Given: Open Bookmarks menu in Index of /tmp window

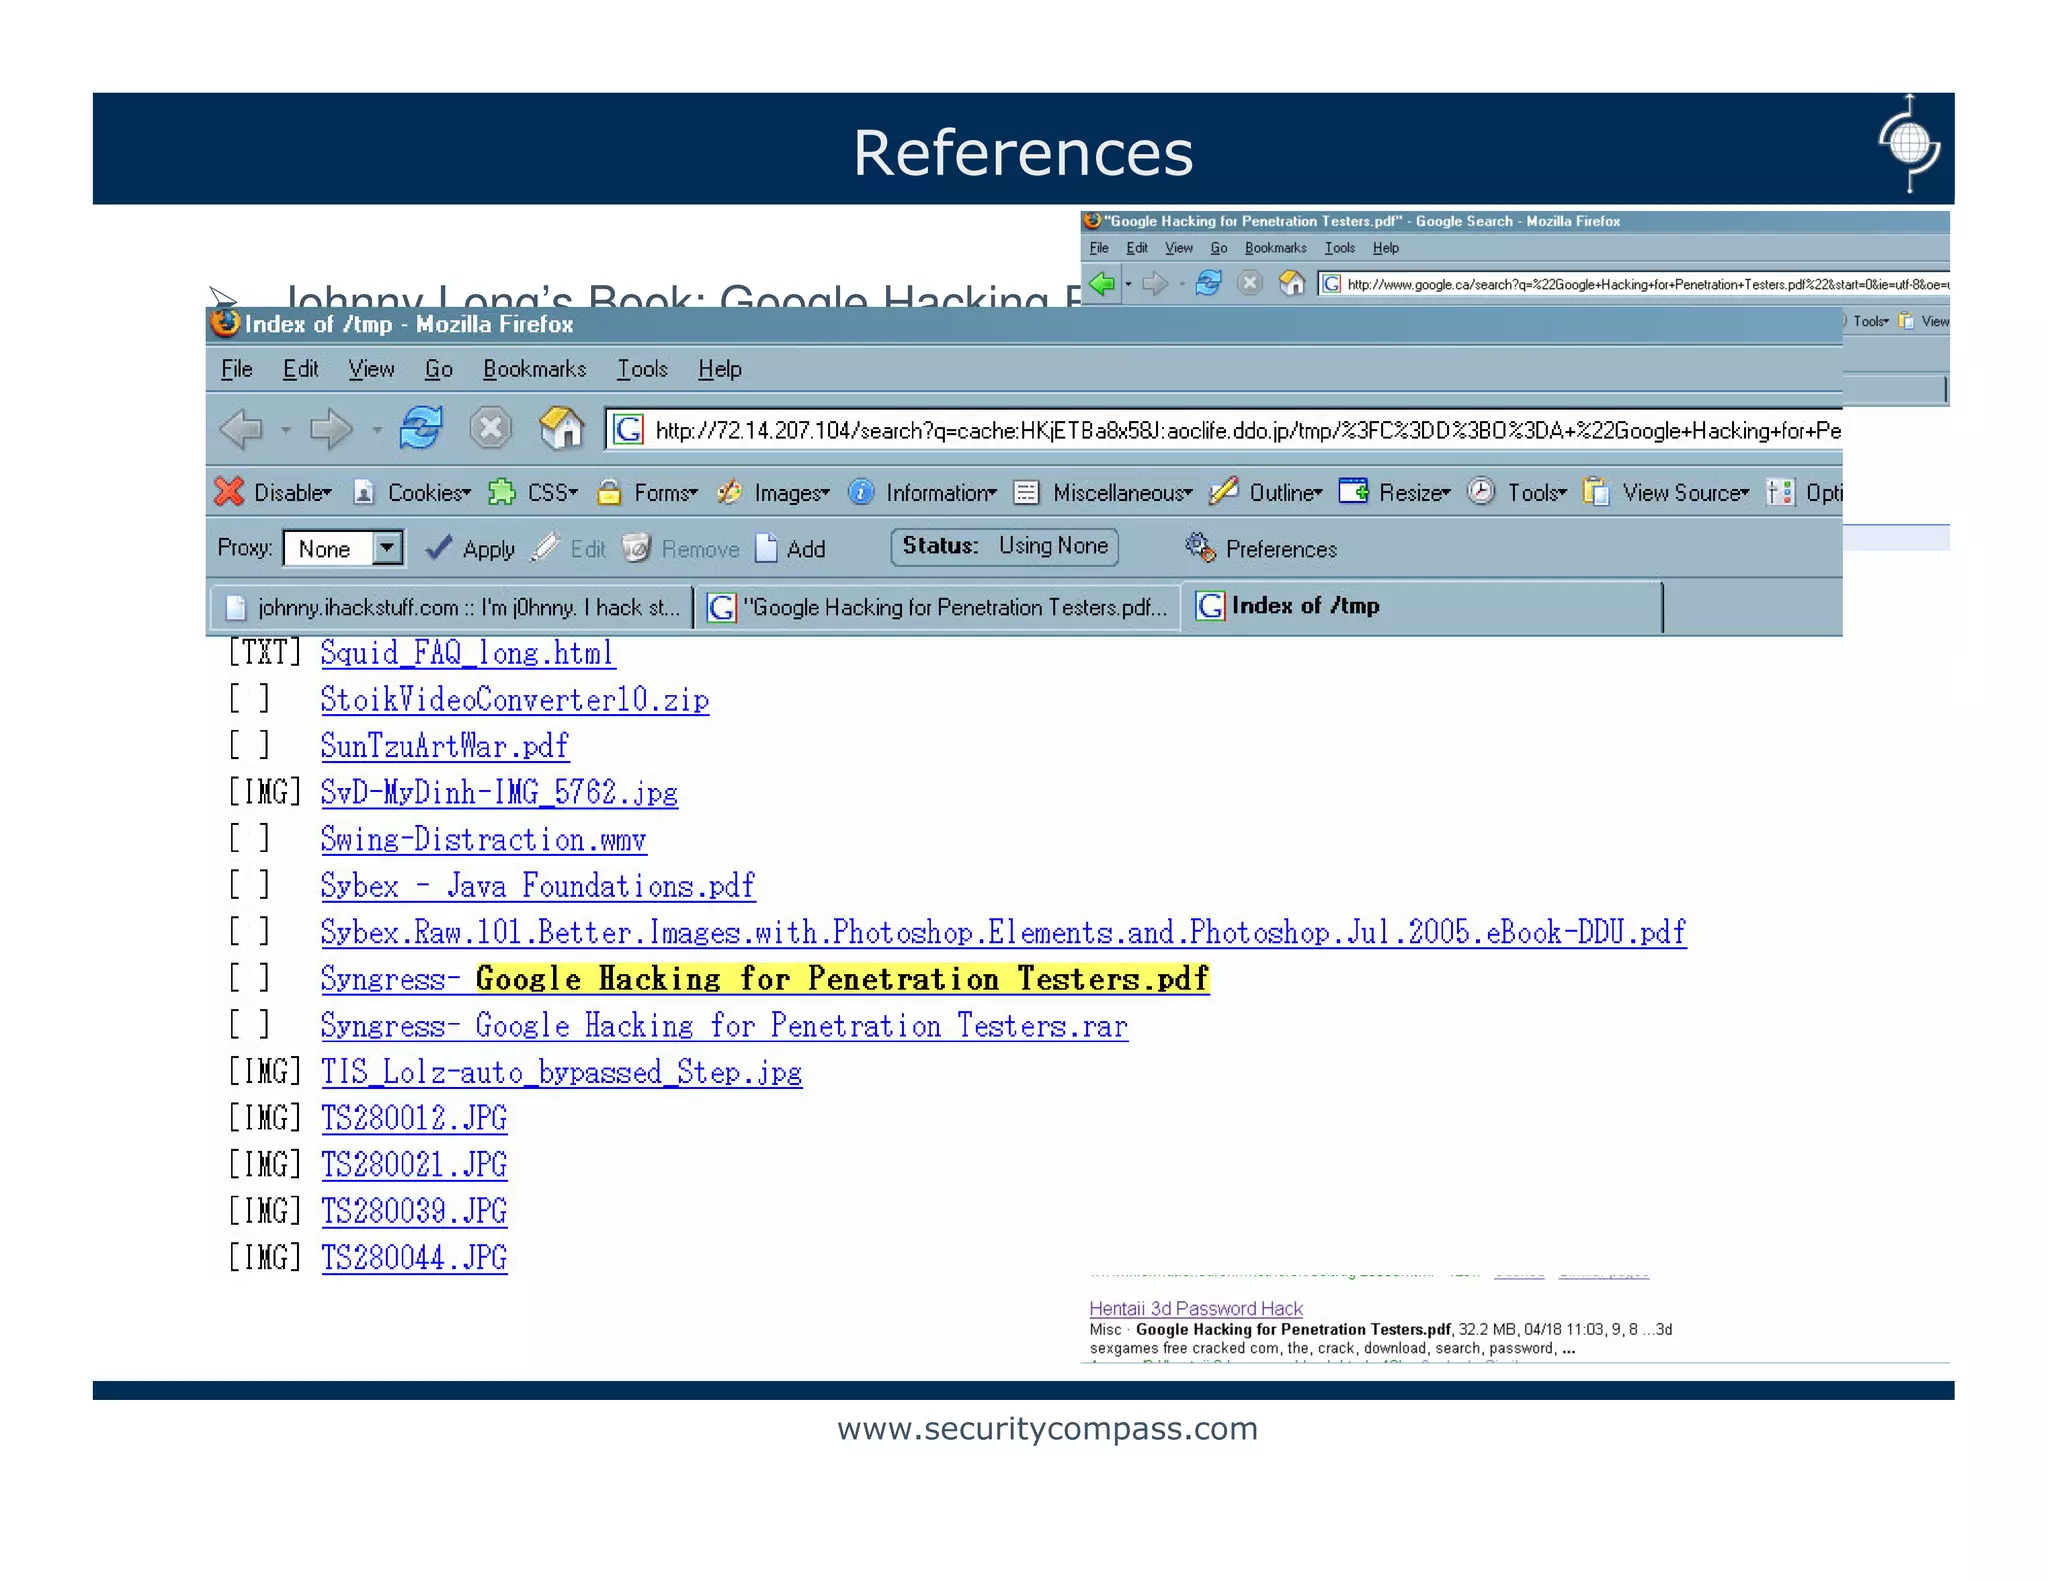Looking at the screenshot, I should click(x=535, y=369).
